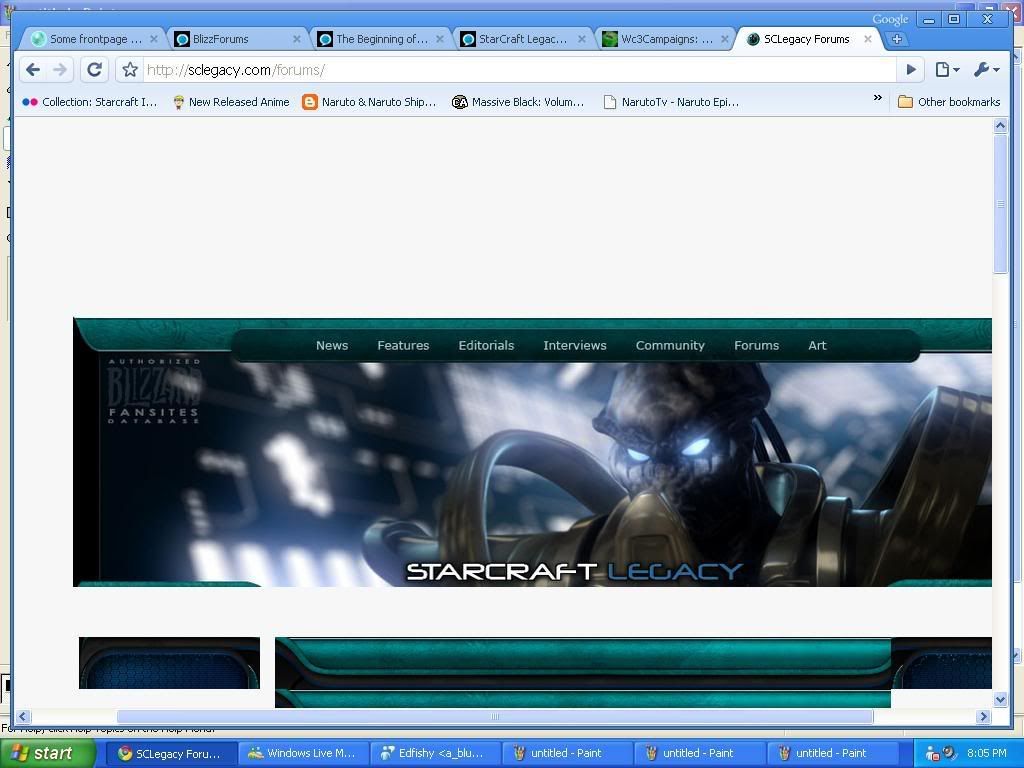This screenshot has width=1024, height=768.
Task: Open the wrench settings menu dropdown
Action: [985, 70]
